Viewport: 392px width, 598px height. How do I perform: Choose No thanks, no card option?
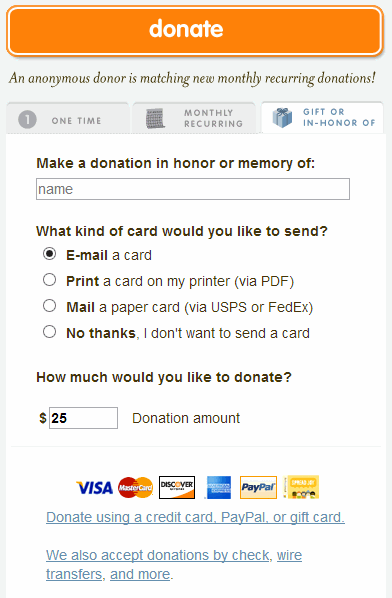tap(50, 331)
